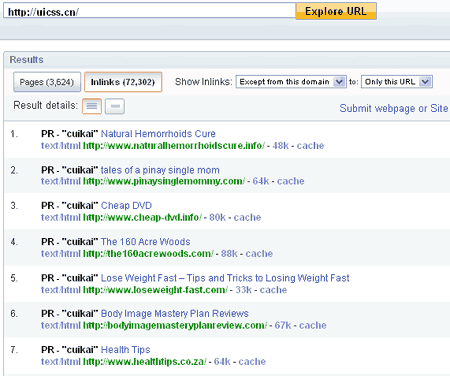Image resolution: width=450 pixels, height=376 pixels.
Task: View cache for naturalhemorrhoidscure.info result
Action: pyautogui.click(x=310, y=146)
